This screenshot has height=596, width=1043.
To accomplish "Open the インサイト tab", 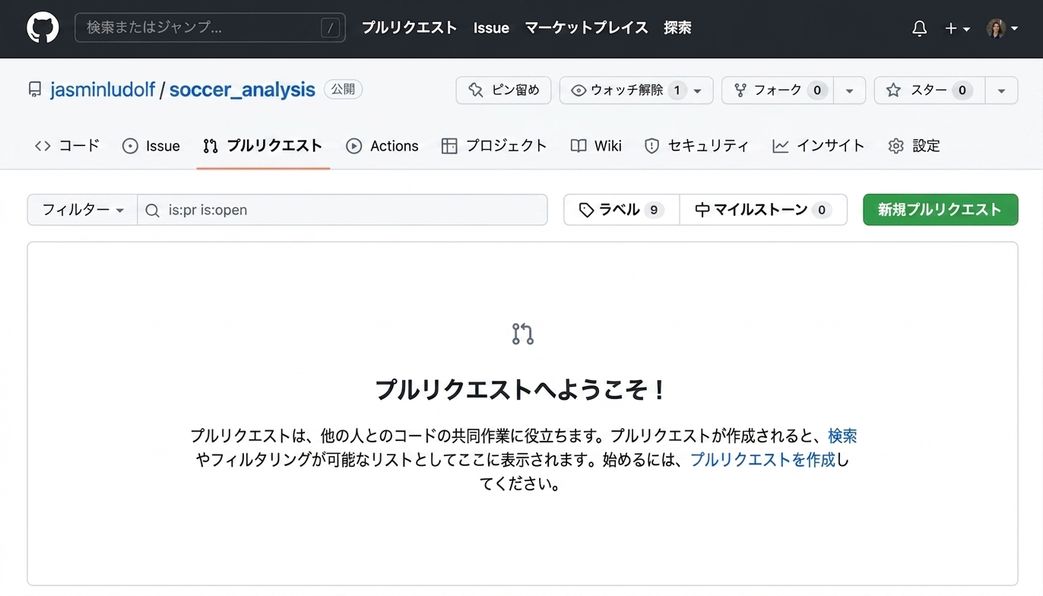I will 818,146.
